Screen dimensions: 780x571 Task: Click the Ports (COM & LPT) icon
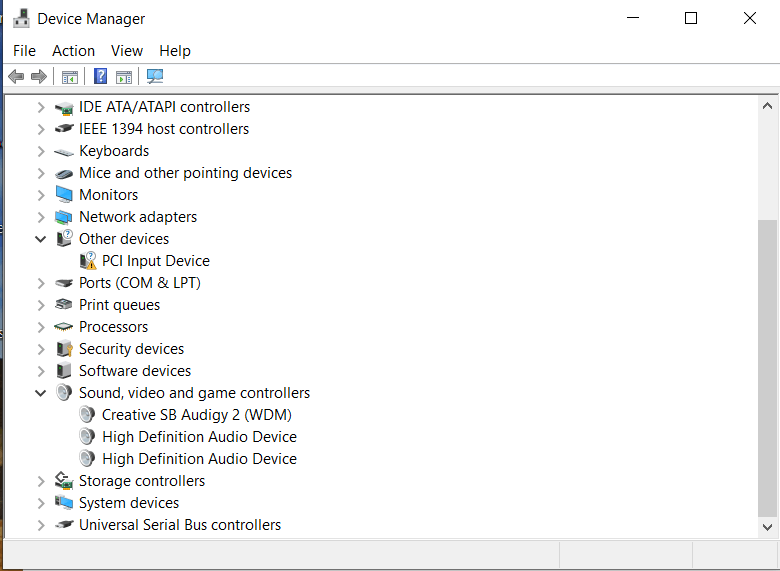point(64,283)
